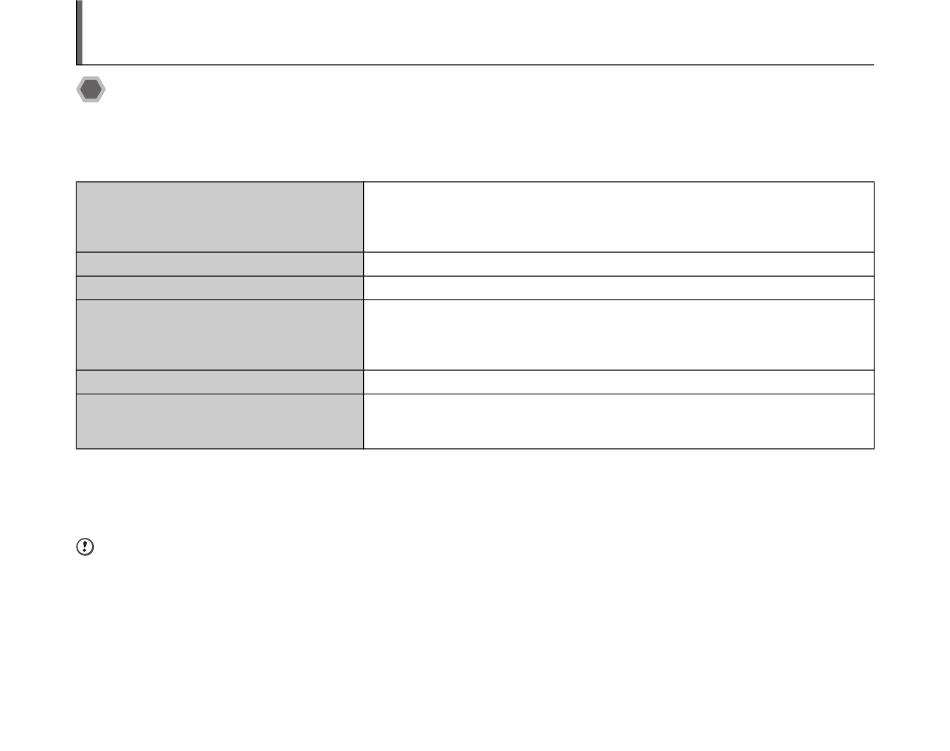The image size is (950, 751).
Task: Click the dark vertical accent bar in the header
Action: [x=79, y=32]
